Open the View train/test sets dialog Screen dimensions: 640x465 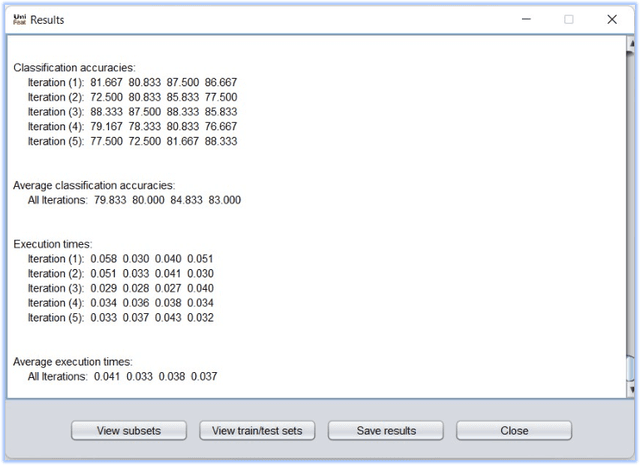[x=257, y=430]
